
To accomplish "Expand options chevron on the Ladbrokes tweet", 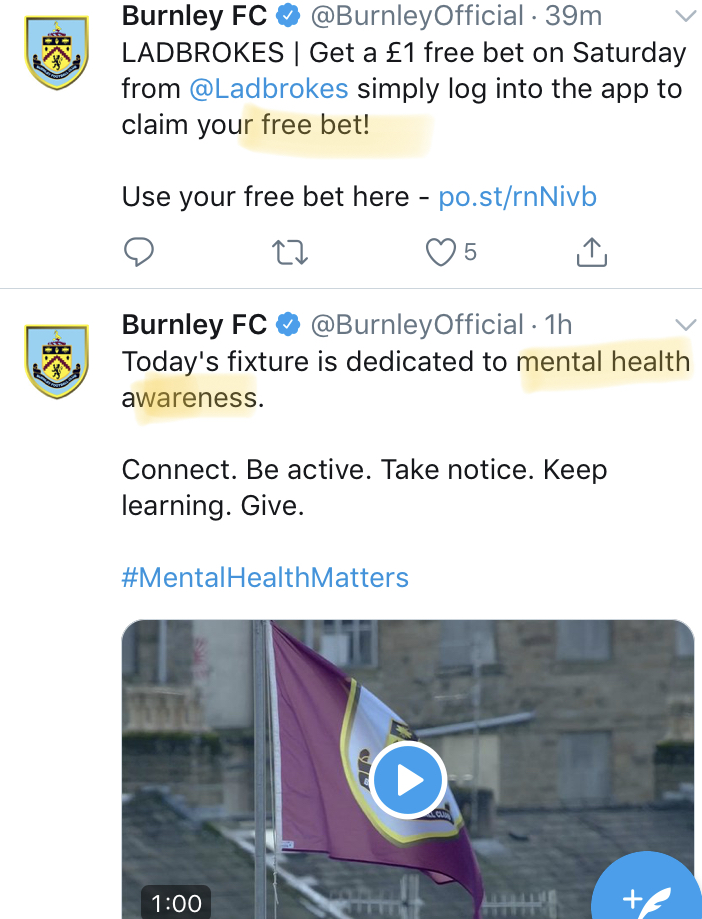I will tap(685, 16).
